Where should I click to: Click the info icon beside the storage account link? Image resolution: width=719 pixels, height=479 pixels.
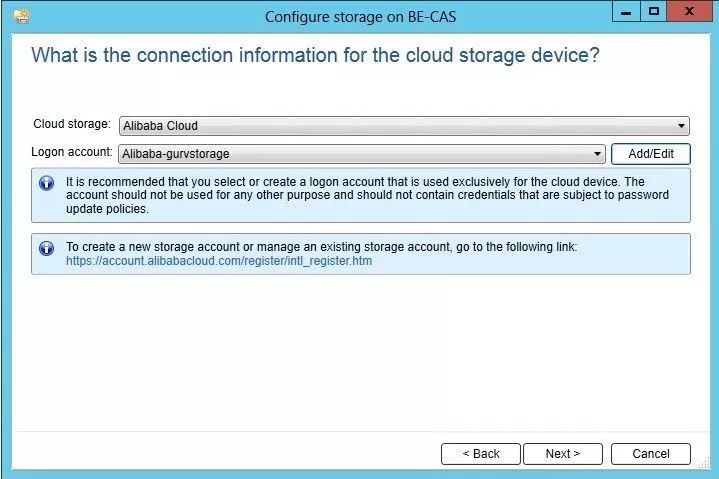pos(46,247)
